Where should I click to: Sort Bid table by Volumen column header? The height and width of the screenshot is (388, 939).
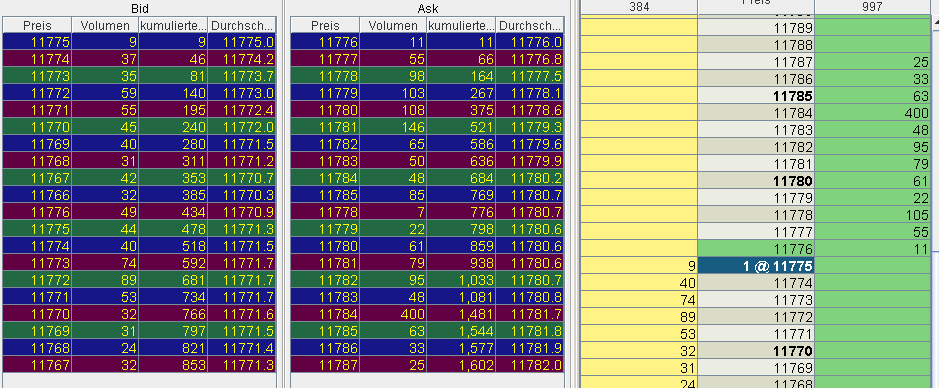105,25
